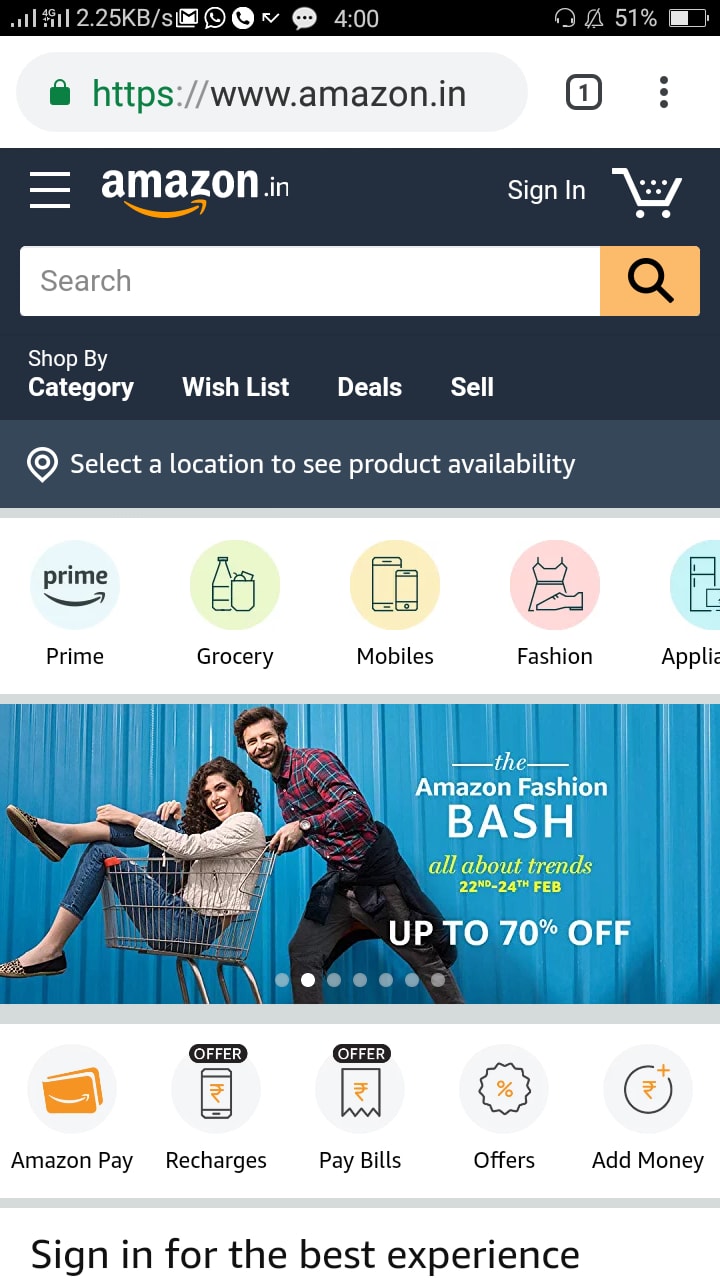The height and width of the screenshot is (1280, 720).
Task: Open Chrome's three-dot menu
Action: tap(663, 93)
